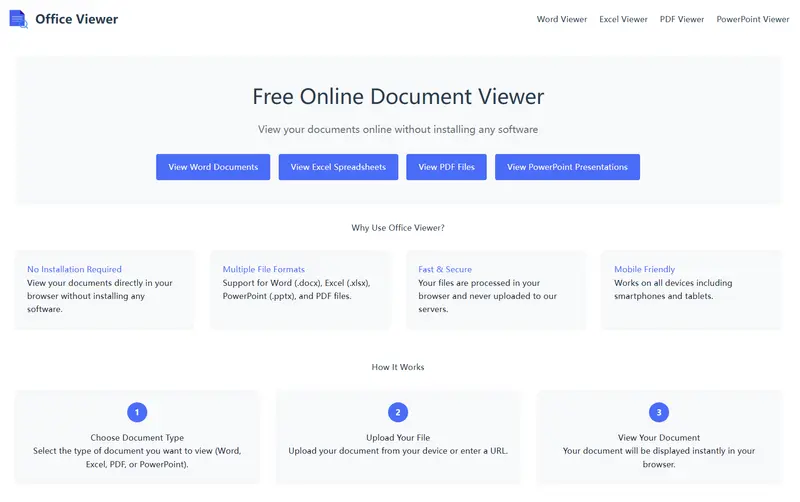This screenshot has height=502, width=800.
Task: Open the Office Viewer home title link
Action: pyautogui.click(x=77, y=19)
